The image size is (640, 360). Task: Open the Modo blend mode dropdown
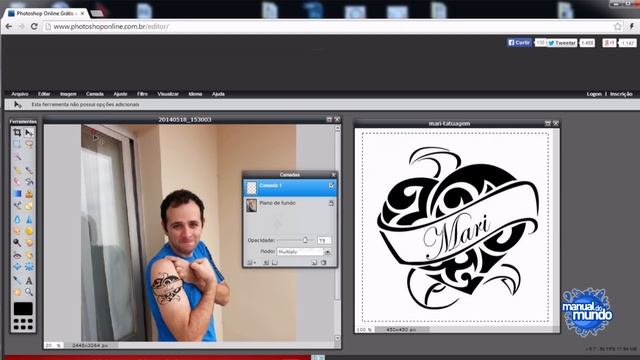(304, 252)
